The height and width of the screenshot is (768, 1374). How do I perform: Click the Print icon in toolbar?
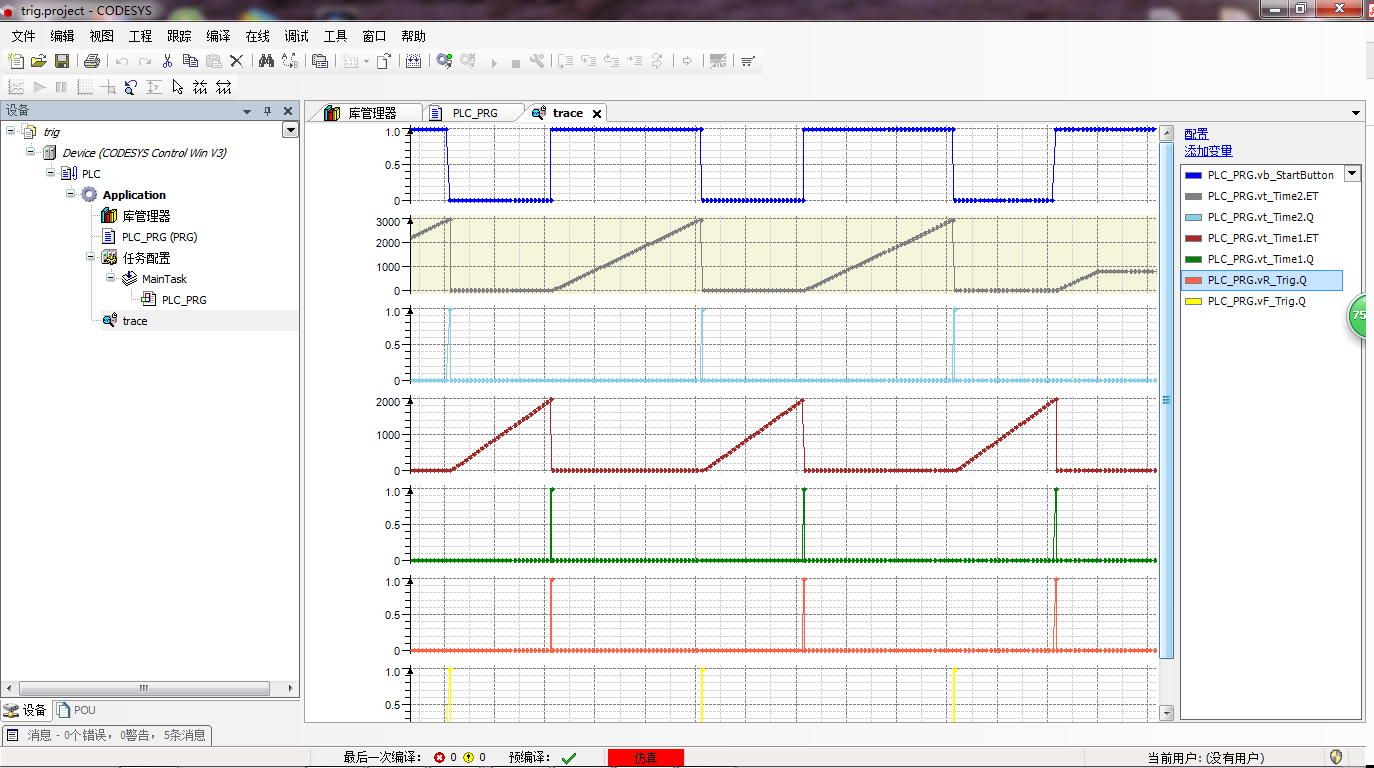pos(92,61)
